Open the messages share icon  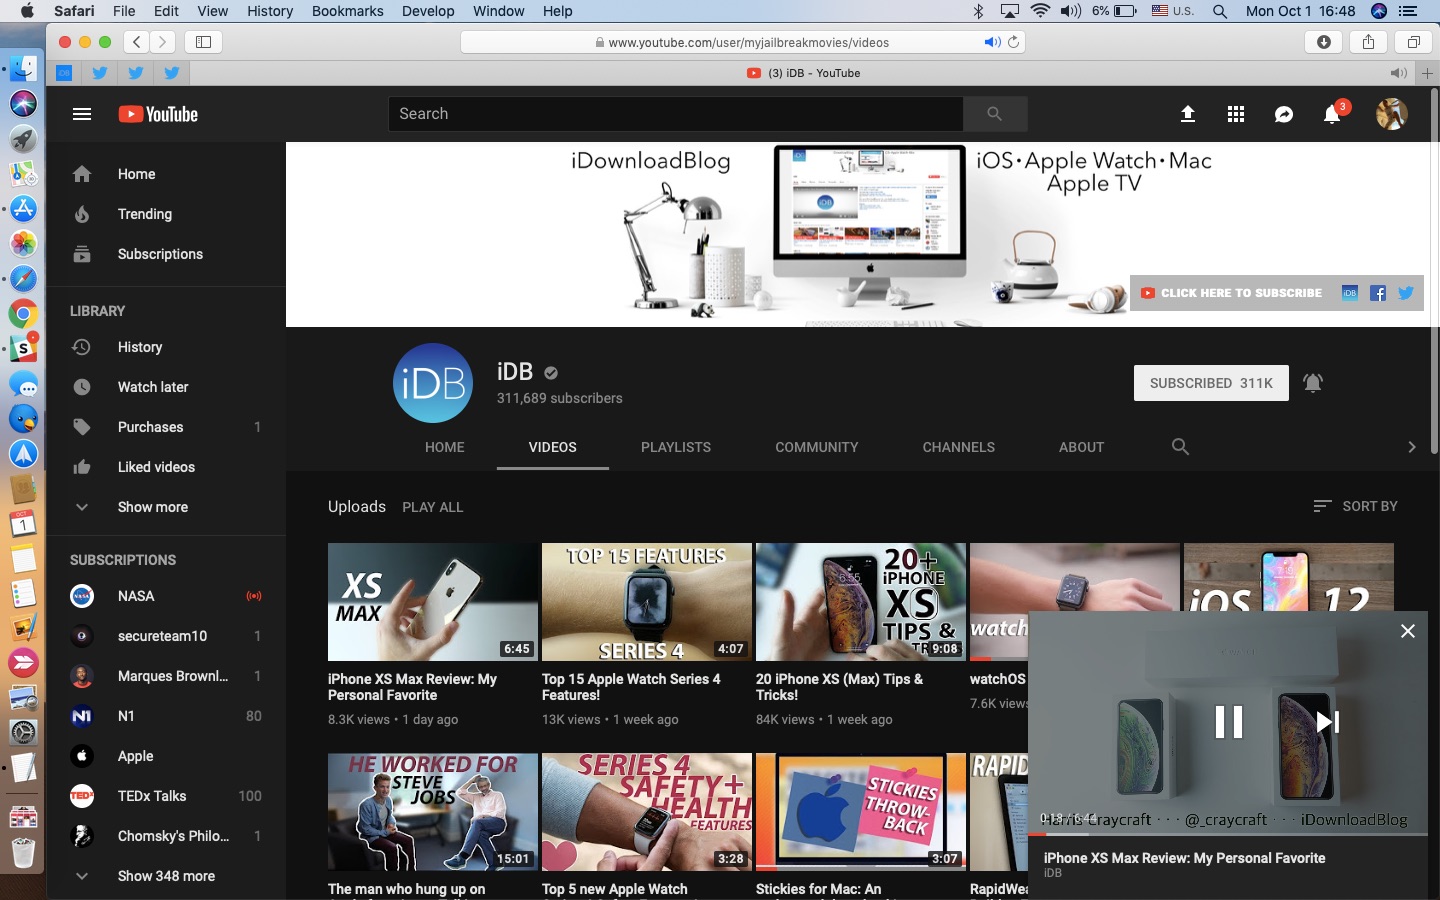coord(1284,114)
